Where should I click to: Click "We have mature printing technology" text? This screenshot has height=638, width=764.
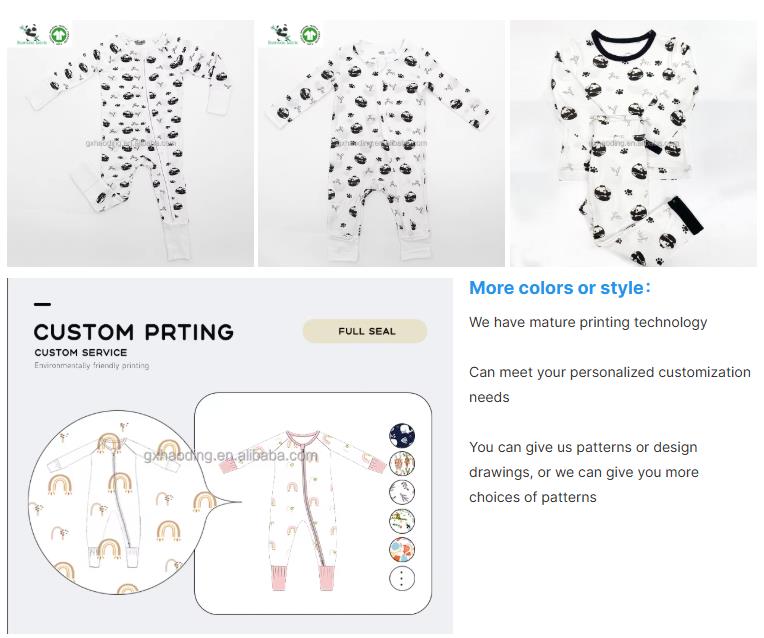pyautogui.click(x=588, y=322)
